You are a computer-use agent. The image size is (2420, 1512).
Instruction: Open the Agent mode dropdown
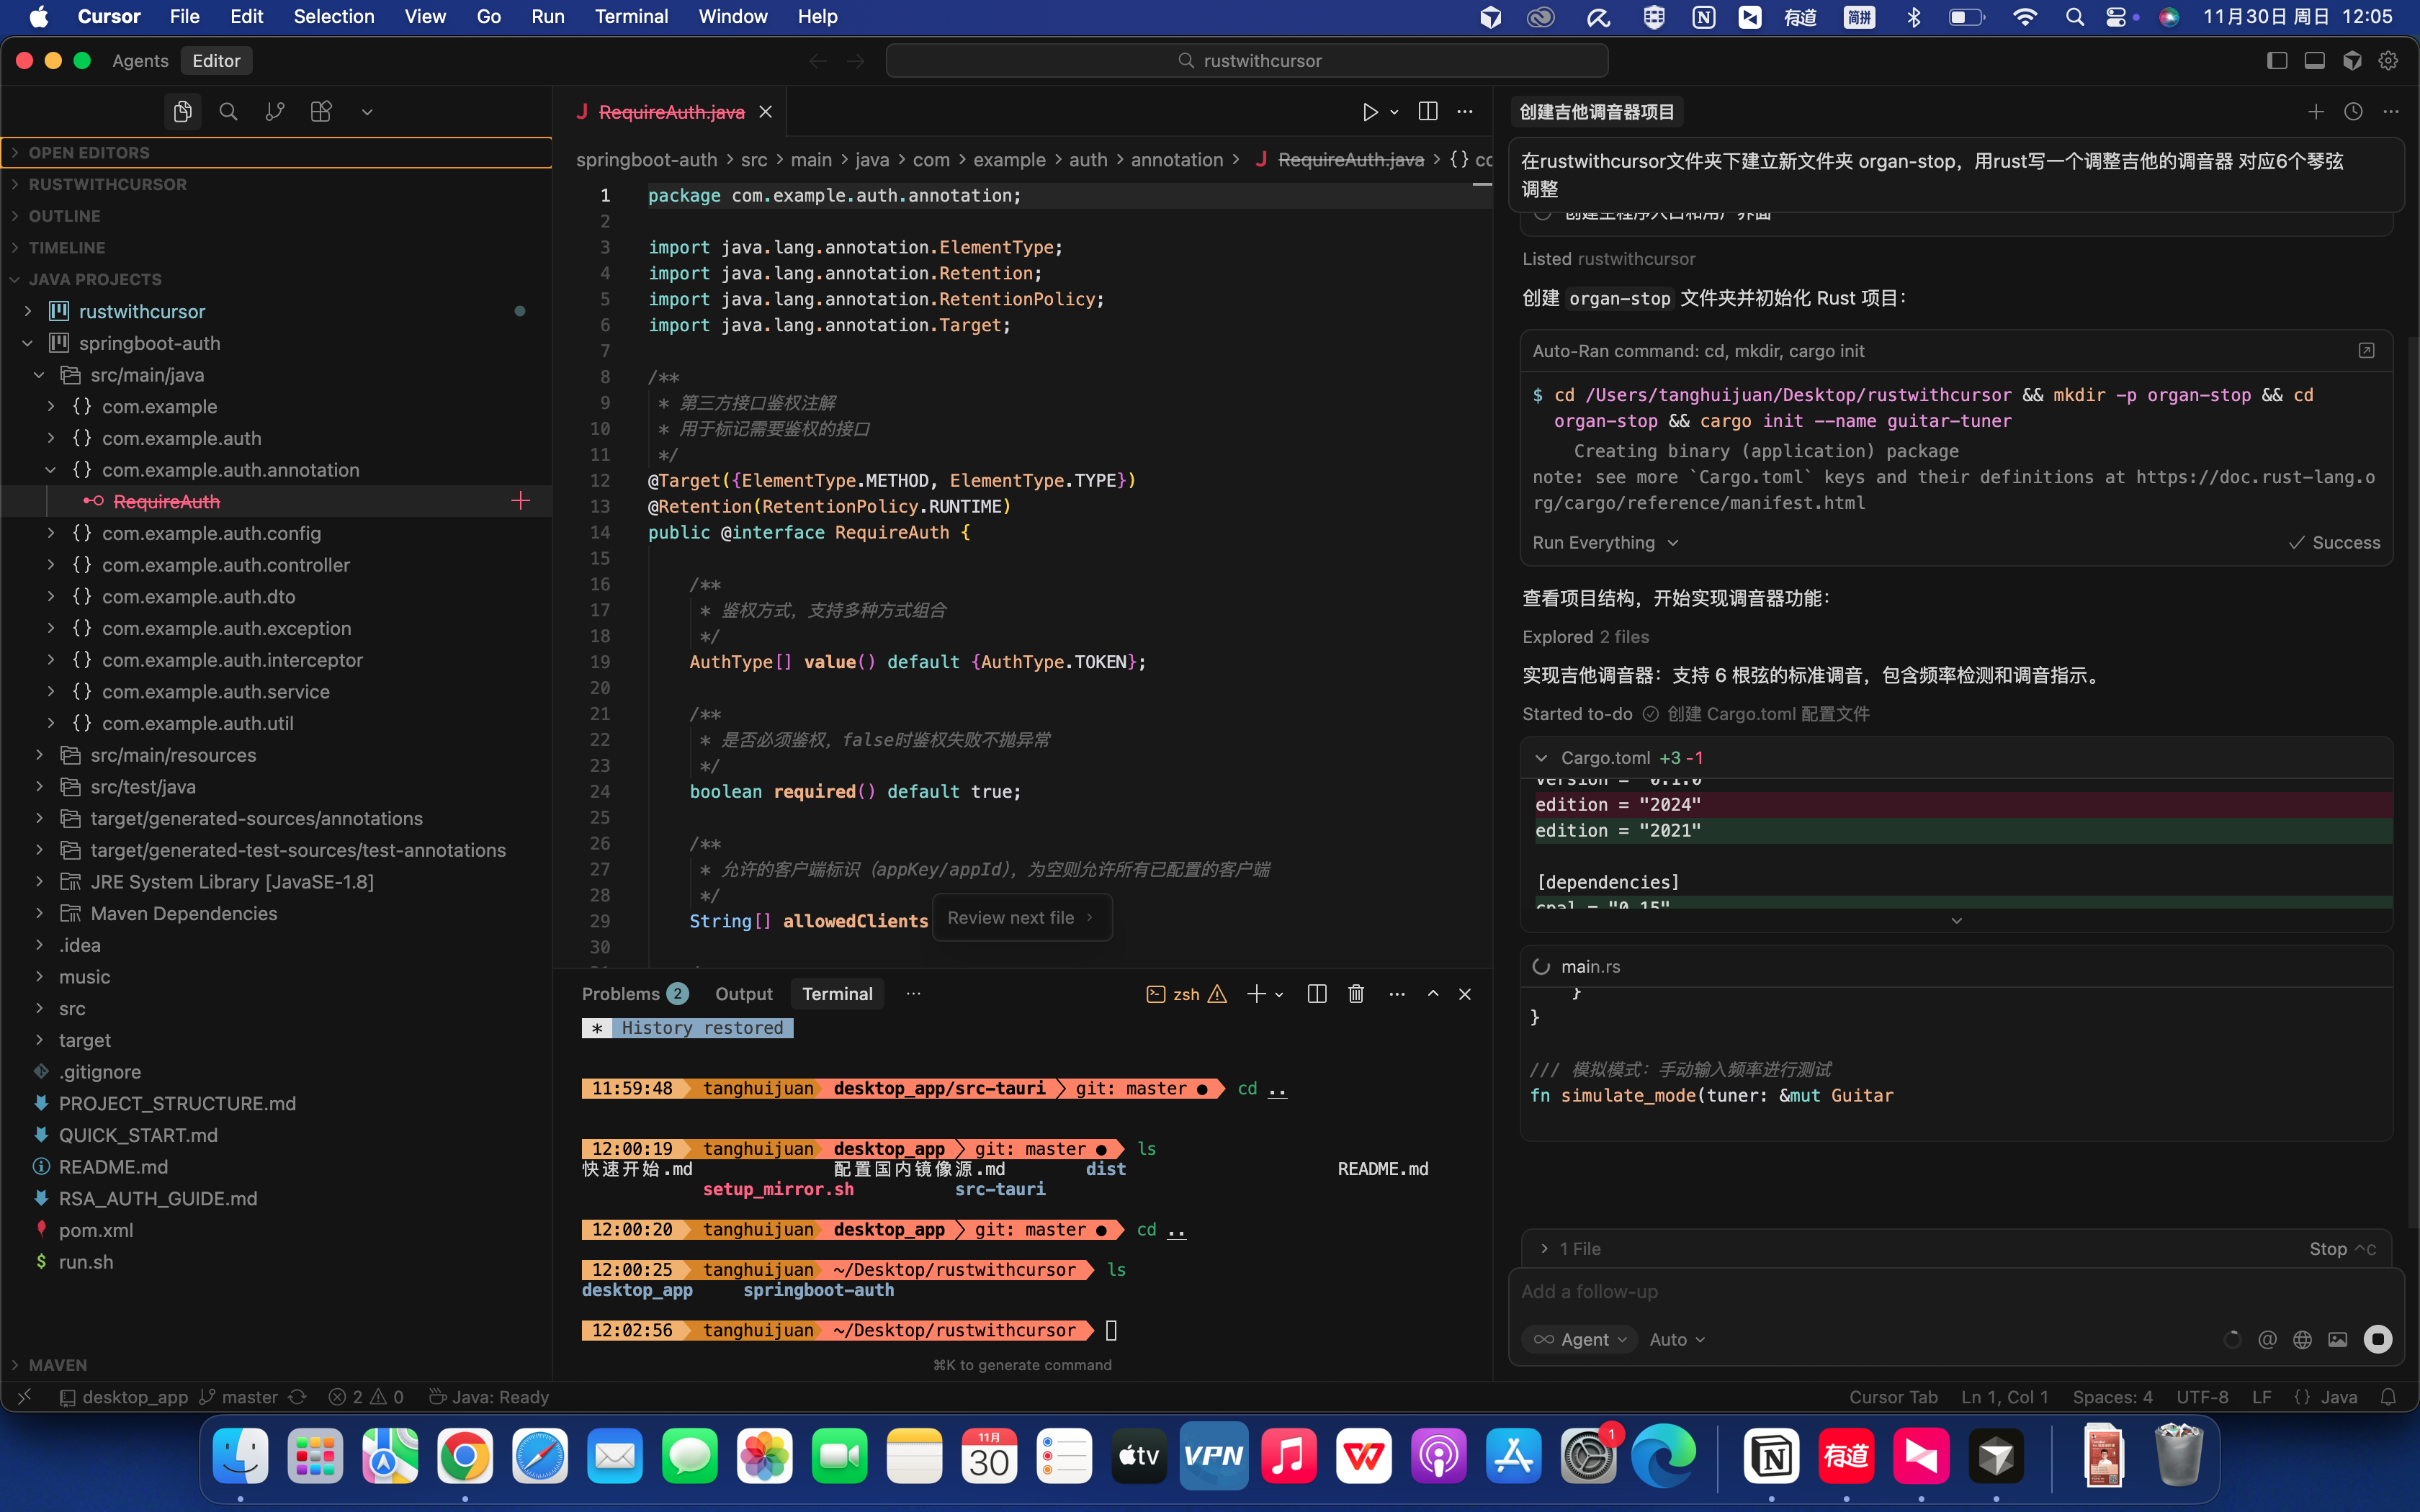1582,1339
